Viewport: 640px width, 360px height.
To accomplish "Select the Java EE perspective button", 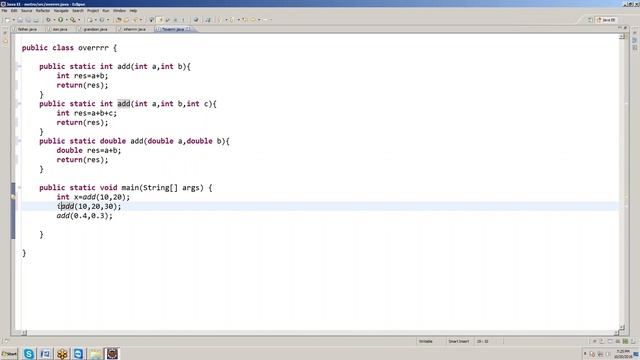I will [x=606, y=20].
